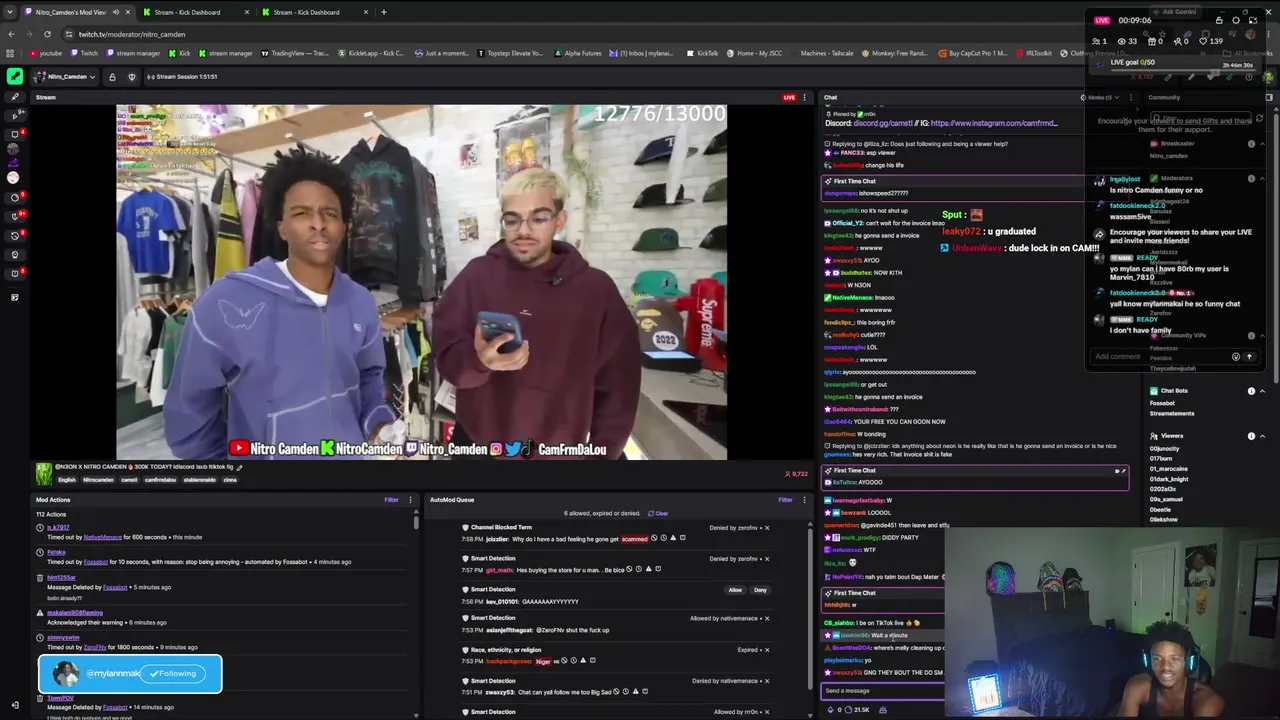Show info for Viewers section

click(1251, 436)
